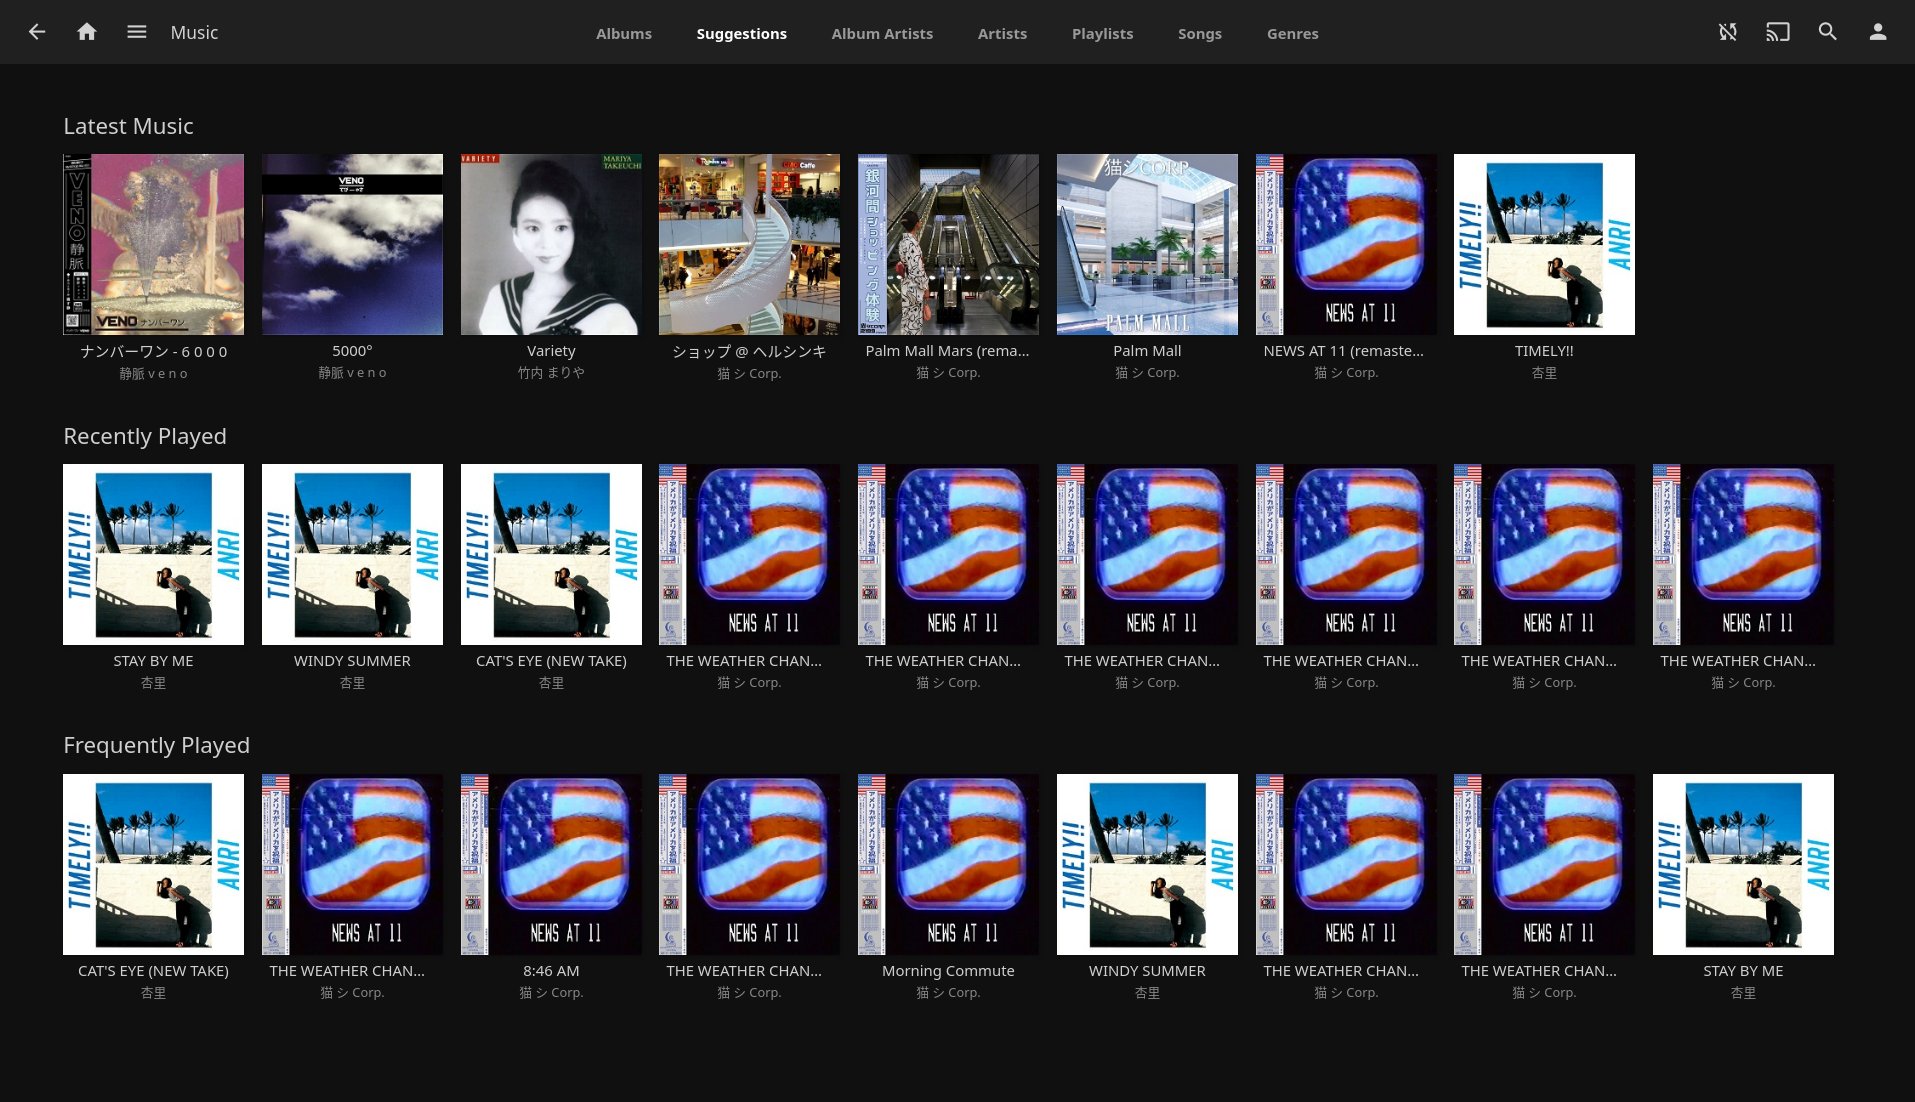Image resolution: width=1915 pixels, height=1102 pixels.
Task: Click the Morning Commute title link
Action: (x=947, y=971)
